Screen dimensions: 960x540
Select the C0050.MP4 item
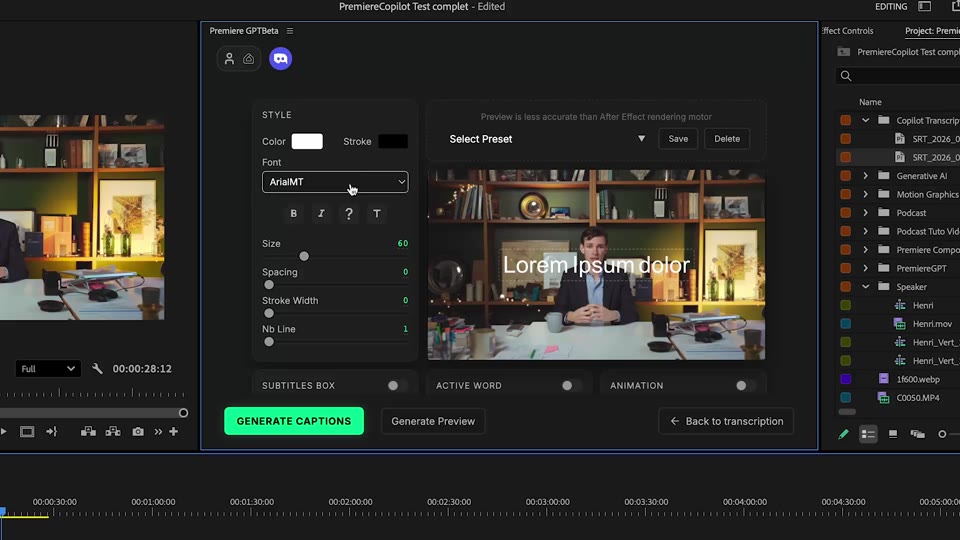click(917, 398)
